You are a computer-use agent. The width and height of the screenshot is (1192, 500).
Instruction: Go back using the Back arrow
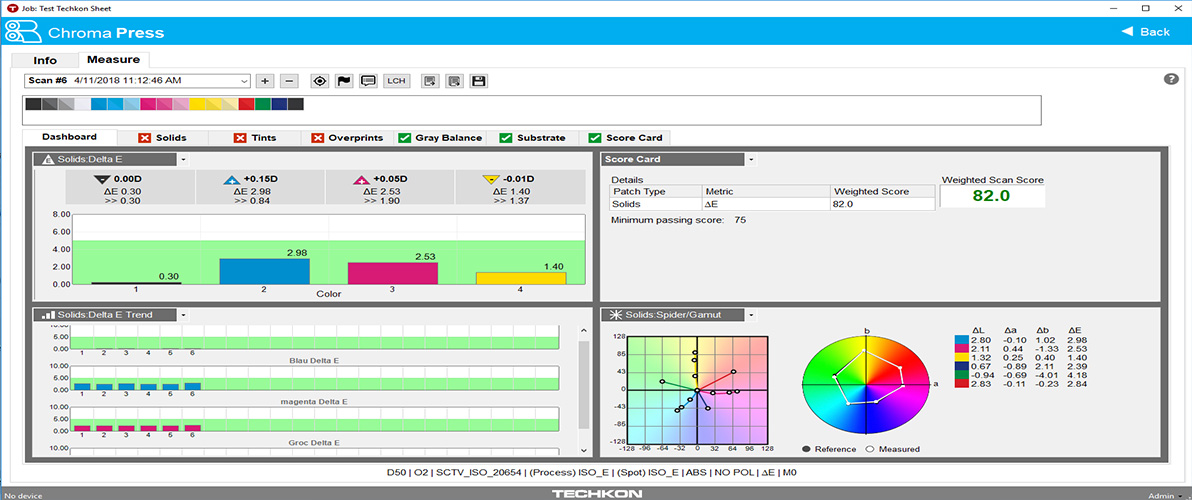(1145, 32)
